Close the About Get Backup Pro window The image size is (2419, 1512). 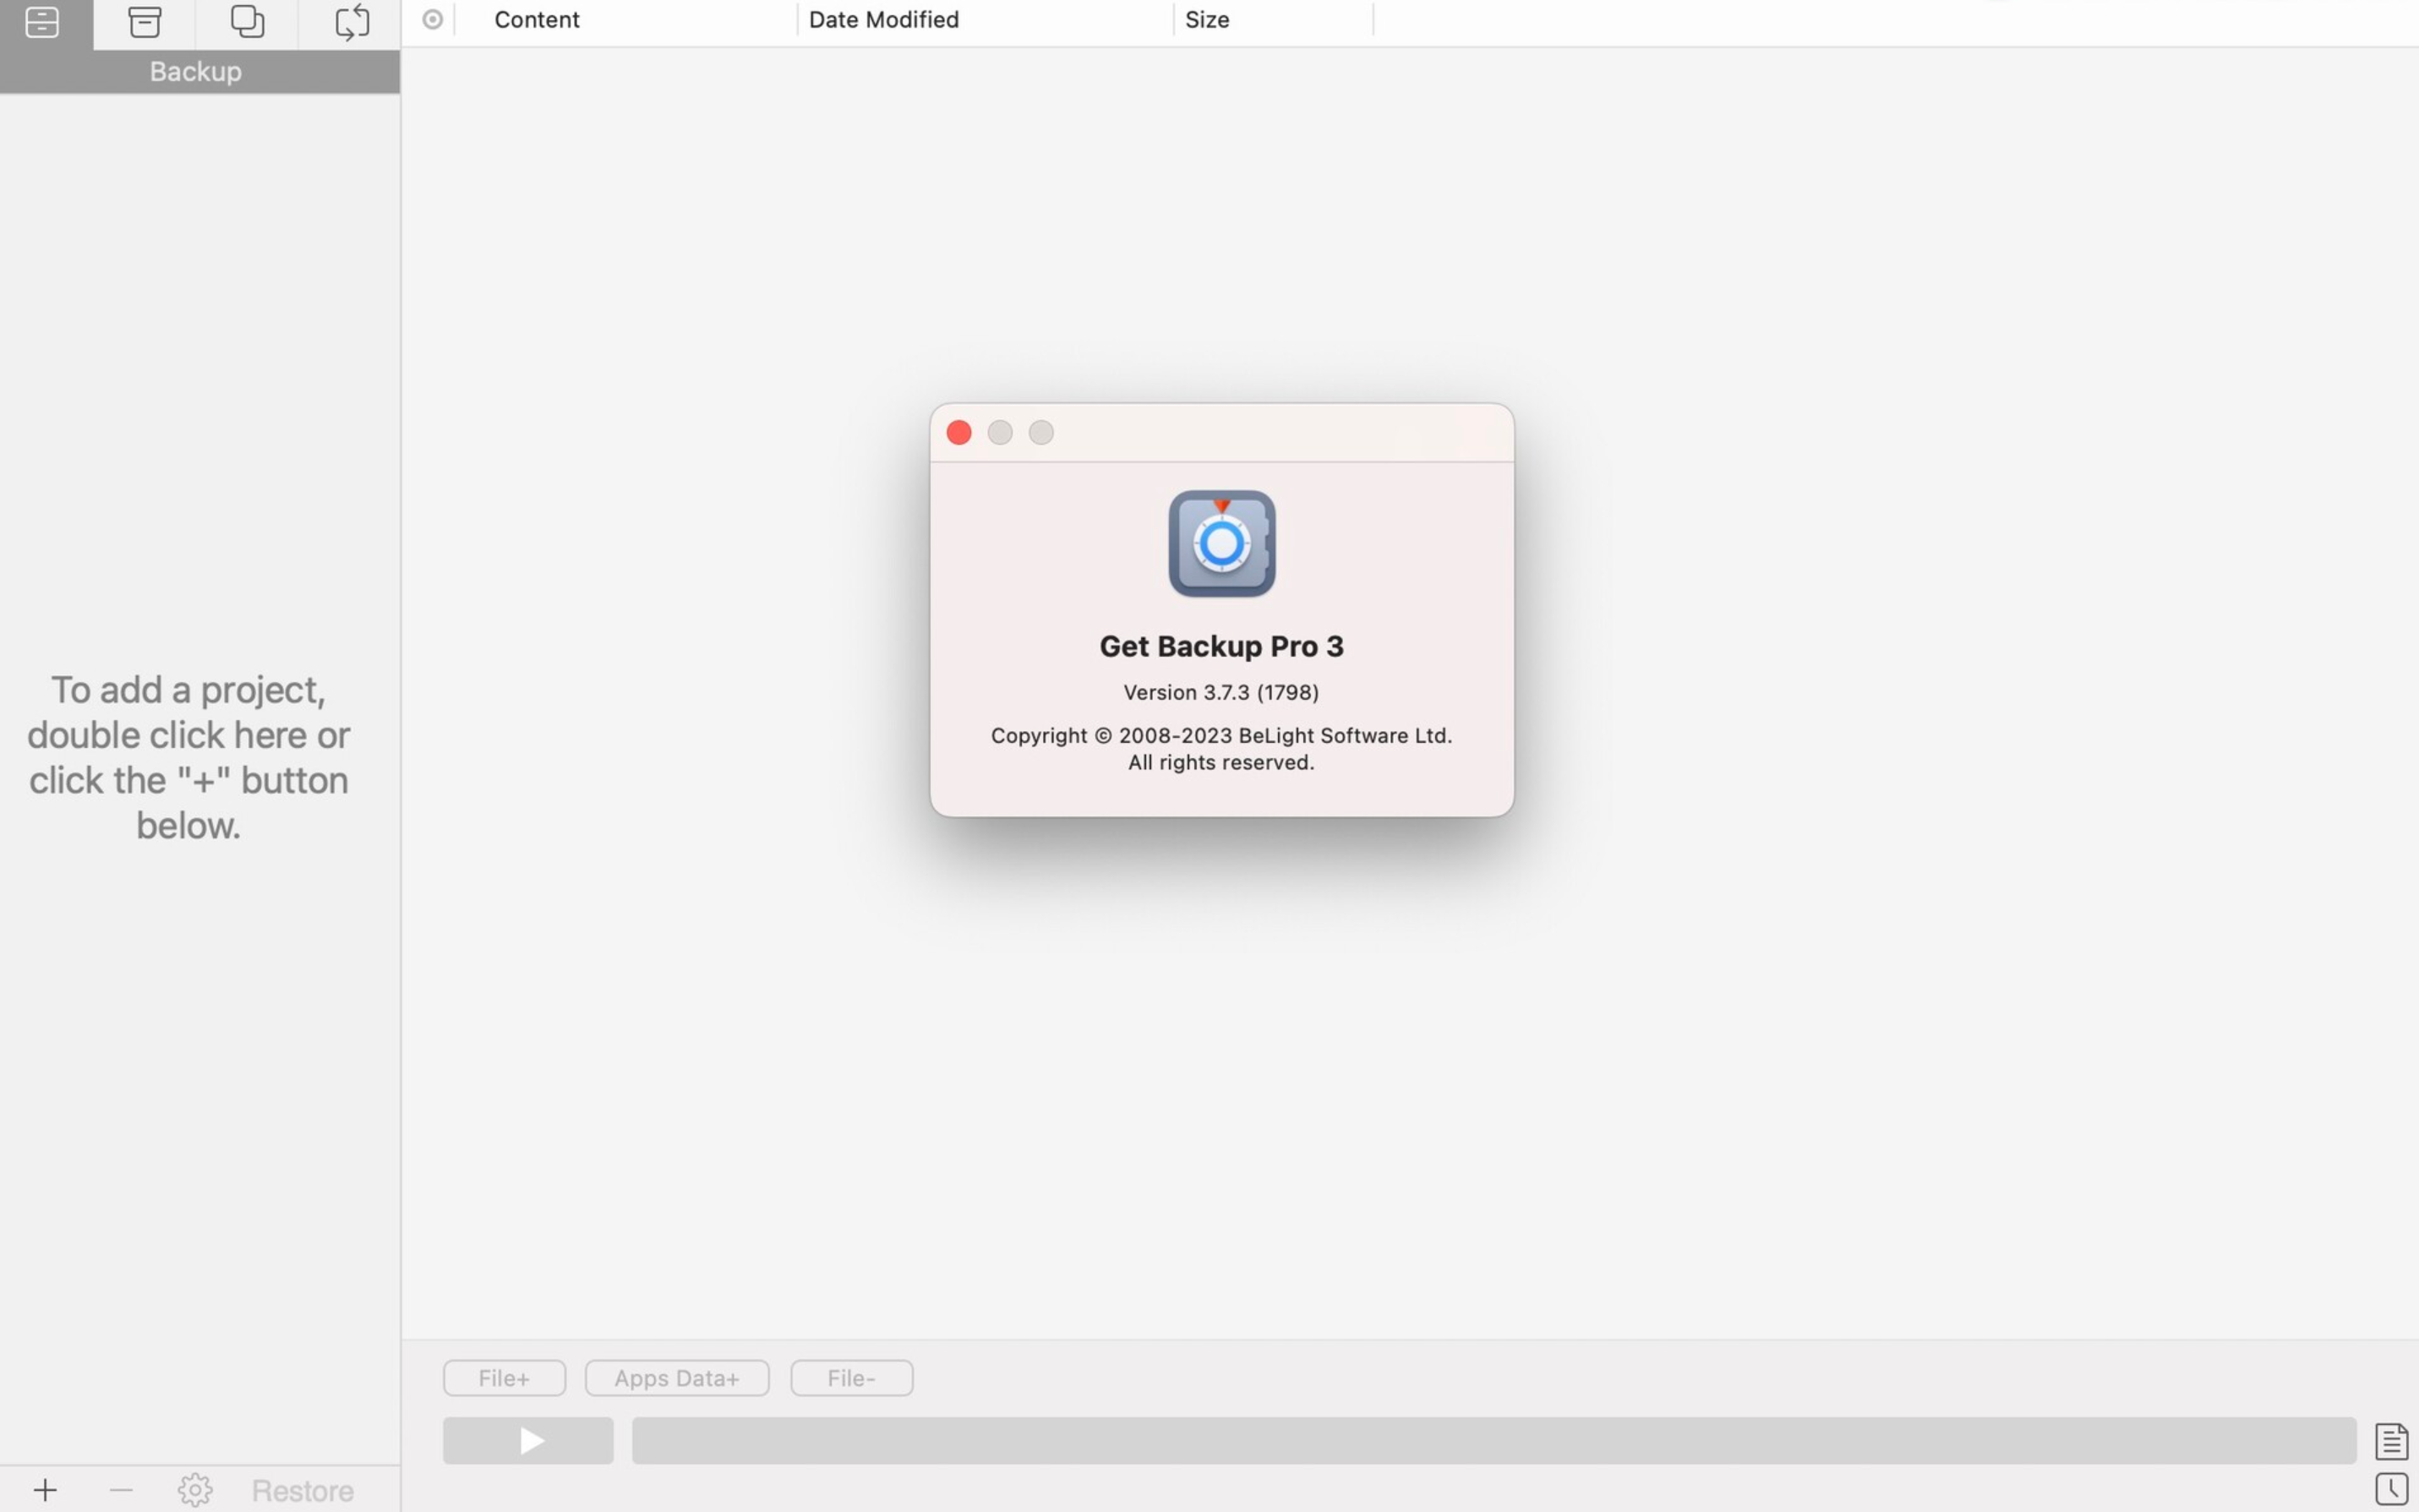(959, 432)
